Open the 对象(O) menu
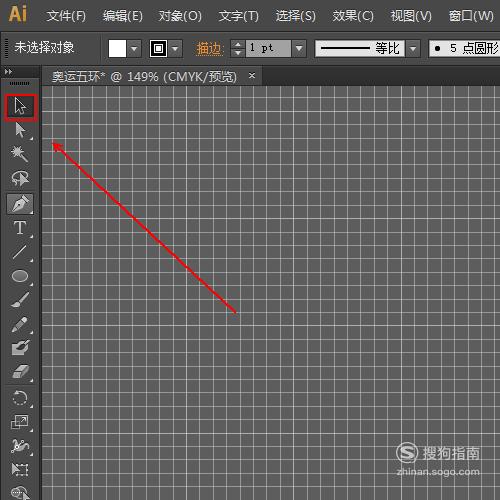 click(180, 16)
